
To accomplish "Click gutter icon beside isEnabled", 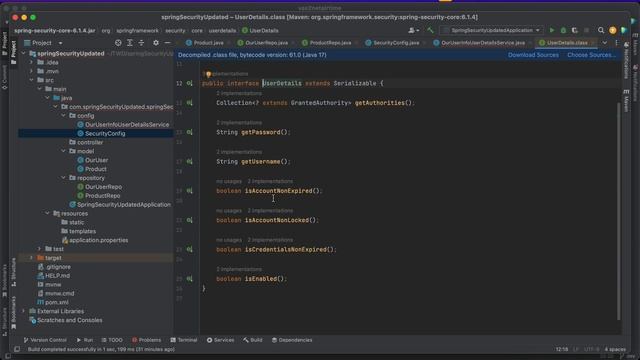I will [x=189, y=279].
